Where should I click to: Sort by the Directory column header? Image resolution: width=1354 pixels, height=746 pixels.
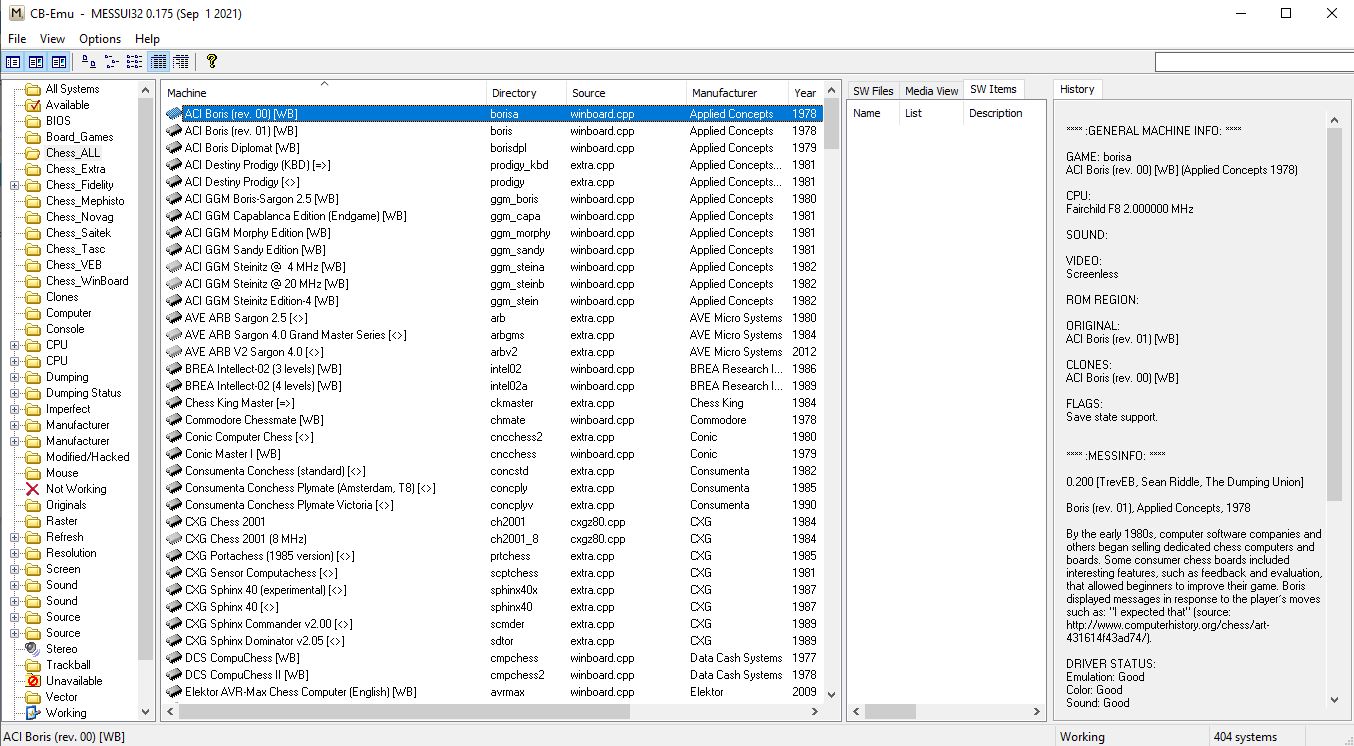point(527,93)
